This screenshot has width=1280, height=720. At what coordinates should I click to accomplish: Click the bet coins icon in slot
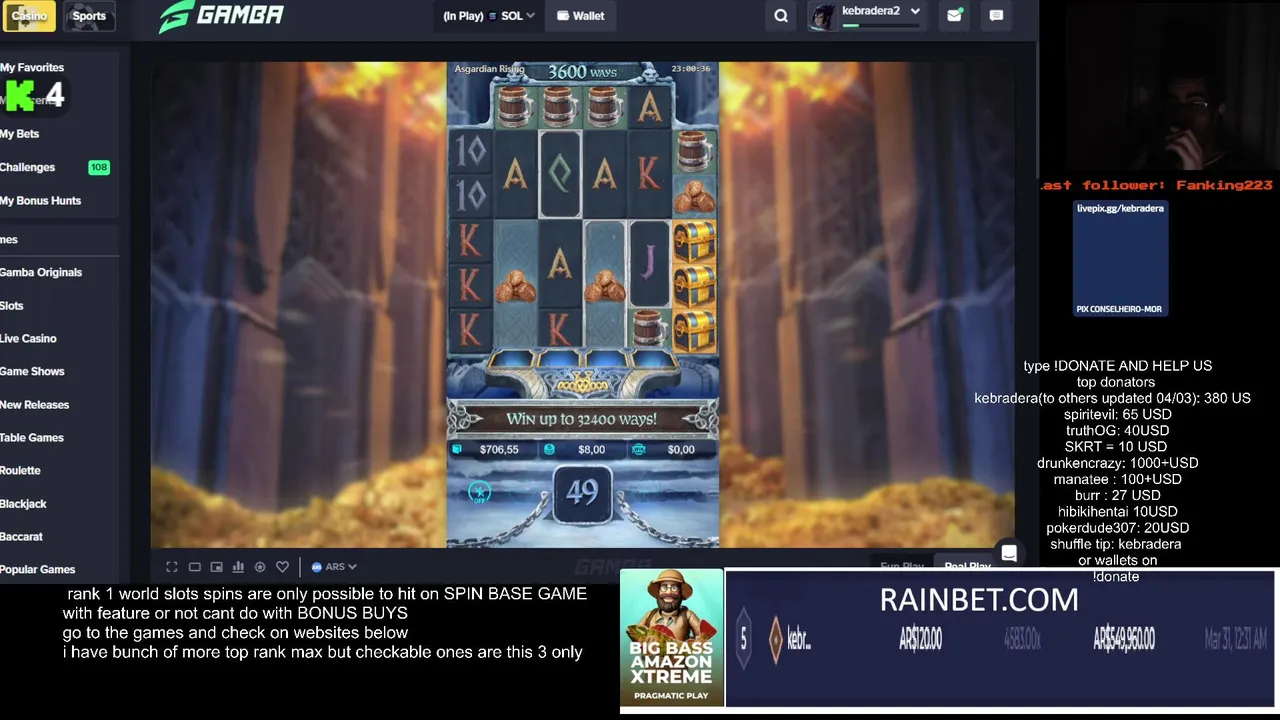[549, 450]
